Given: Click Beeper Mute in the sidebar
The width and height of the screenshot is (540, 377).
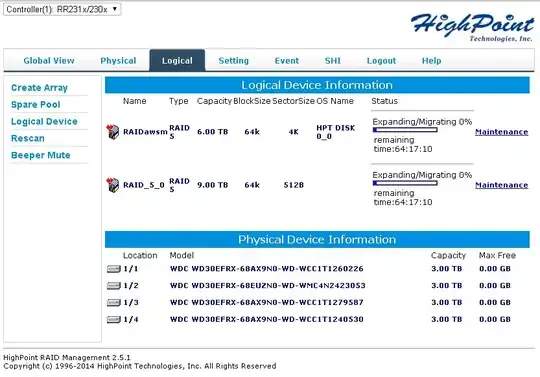Looking at the screenshot, I should point(41,155).
